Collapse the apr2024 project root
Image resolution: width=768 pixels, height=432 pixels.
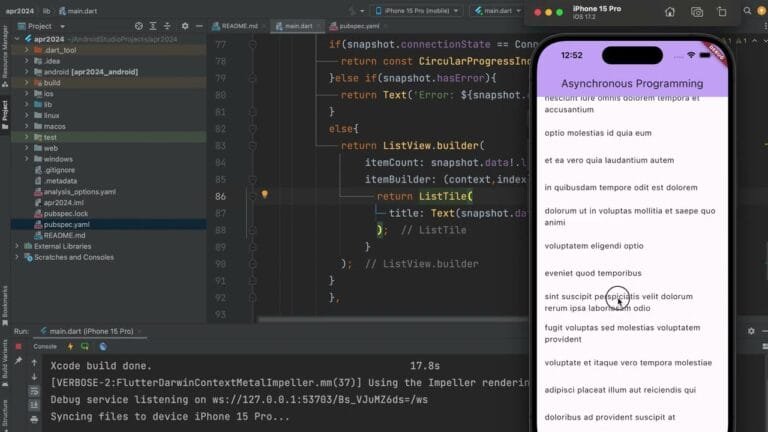pos(18,39)
